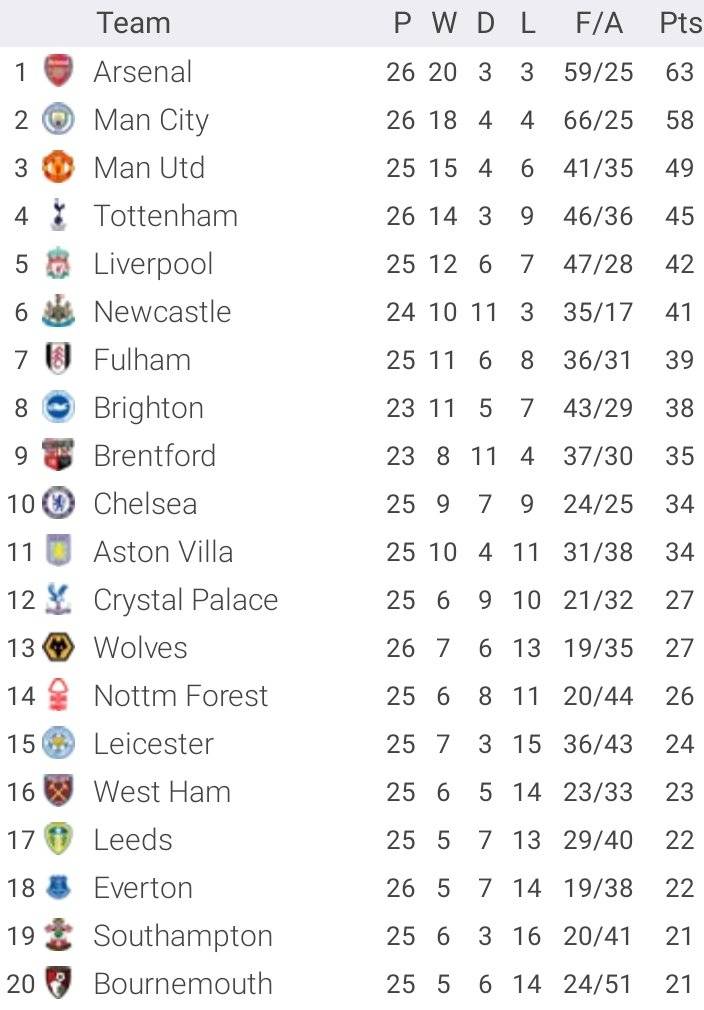Click the Wolves crest icon
The height and width of the screenshot is (1010, 704).
pos(58,648)
